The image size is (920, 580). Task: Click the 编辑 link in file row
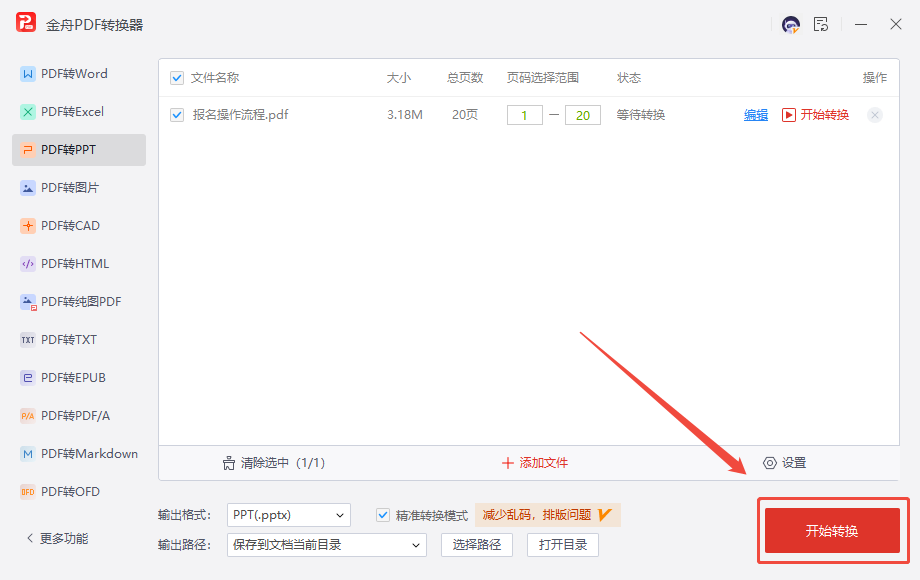click(756, 115)
